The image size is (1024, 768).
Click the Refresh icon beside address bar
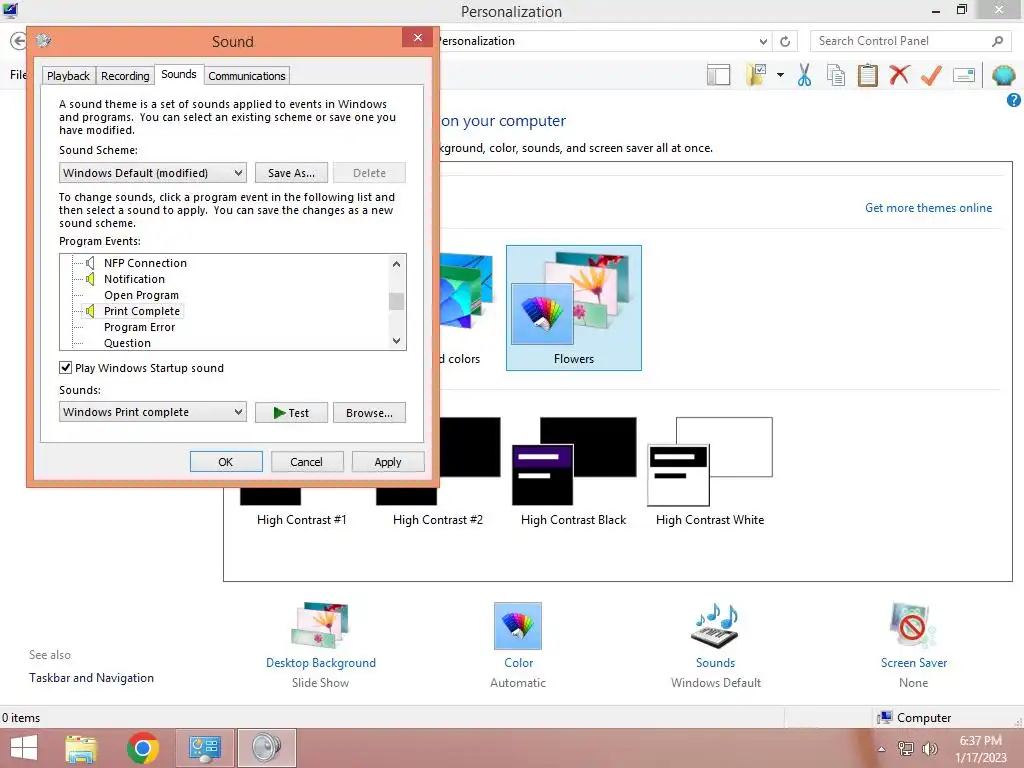point(785,41)
